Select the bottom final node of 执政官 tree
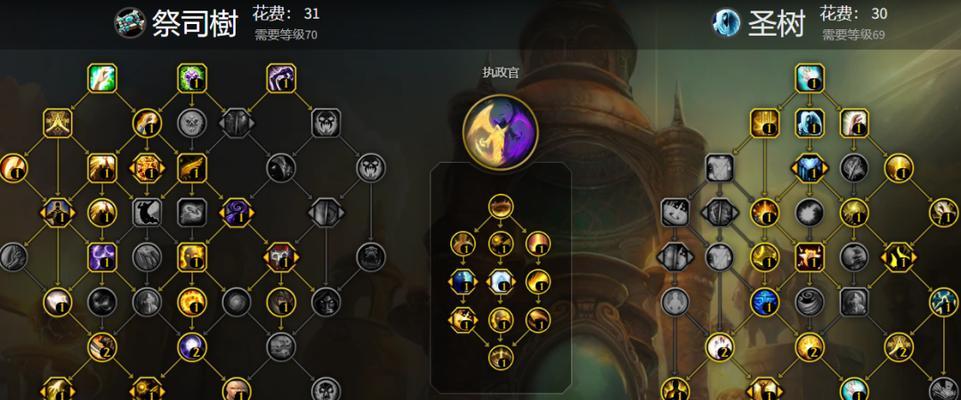961x400 pixels. click(x=501, y=358)
